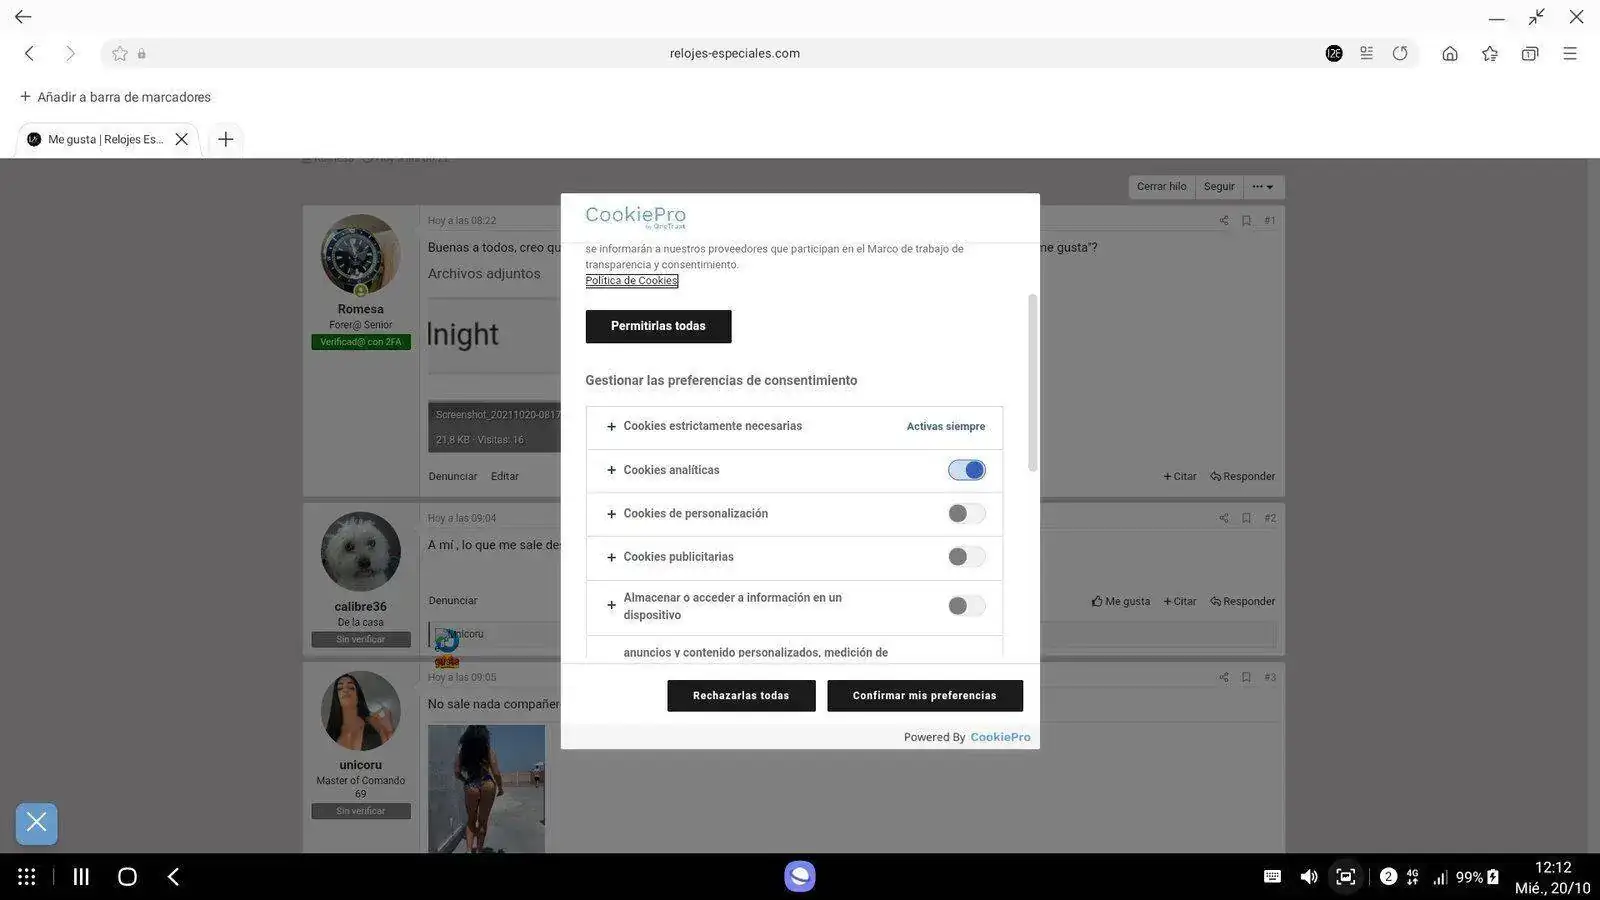The image size is (1600, 900).
Task: Enable Almacenar o acceder a información switch
Action: (x=967, y=606)
